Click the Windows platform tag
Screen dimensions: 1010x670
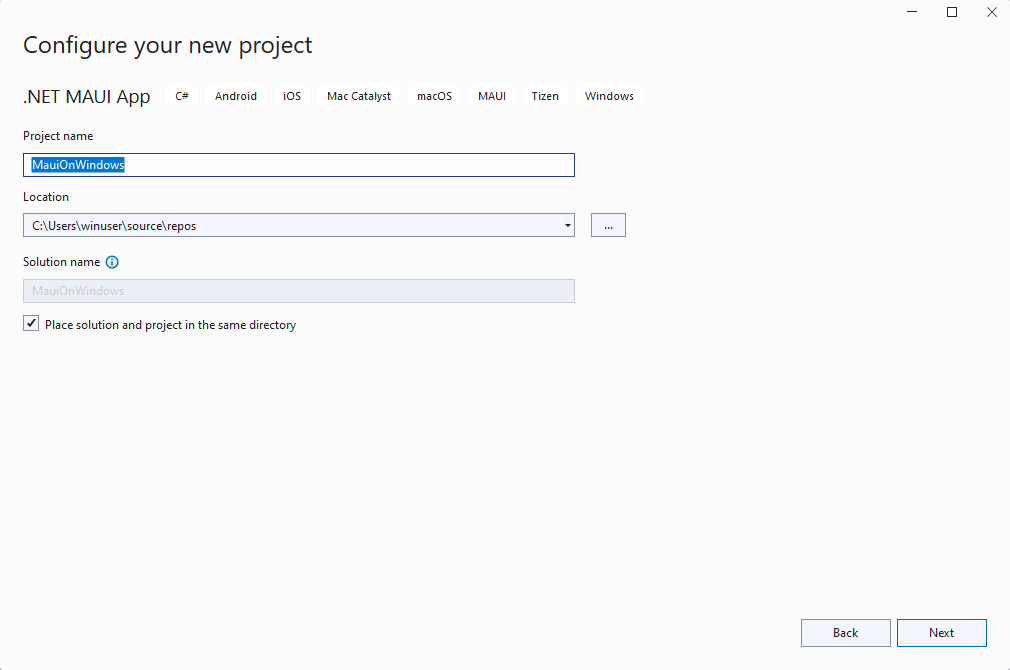coord(609,96)
